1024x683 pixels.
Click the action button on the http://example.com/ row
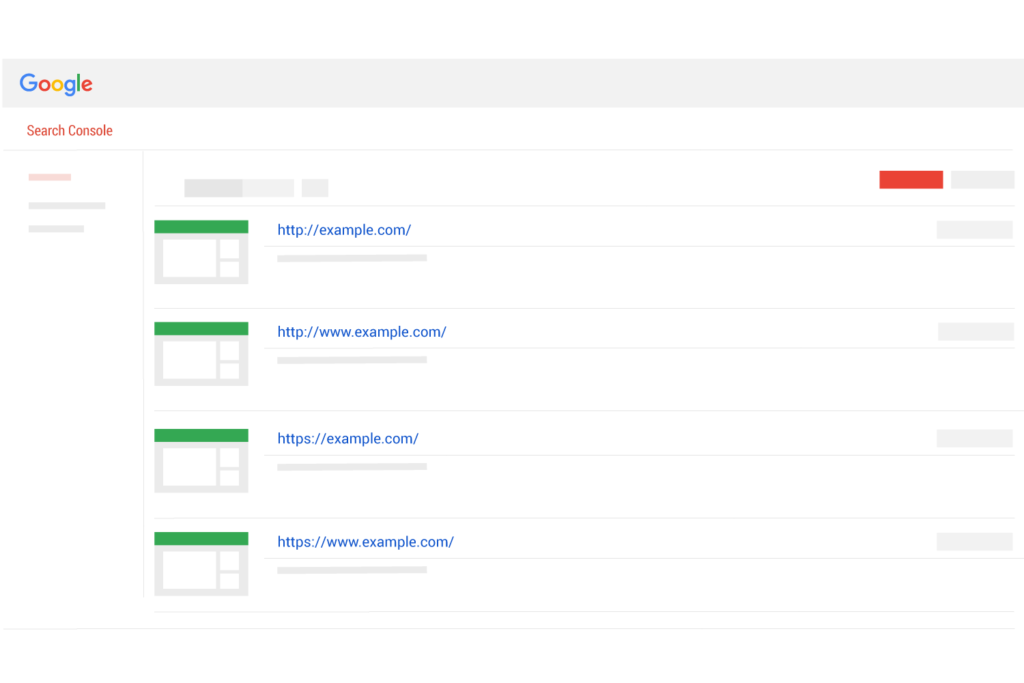(x=975, y=229)
